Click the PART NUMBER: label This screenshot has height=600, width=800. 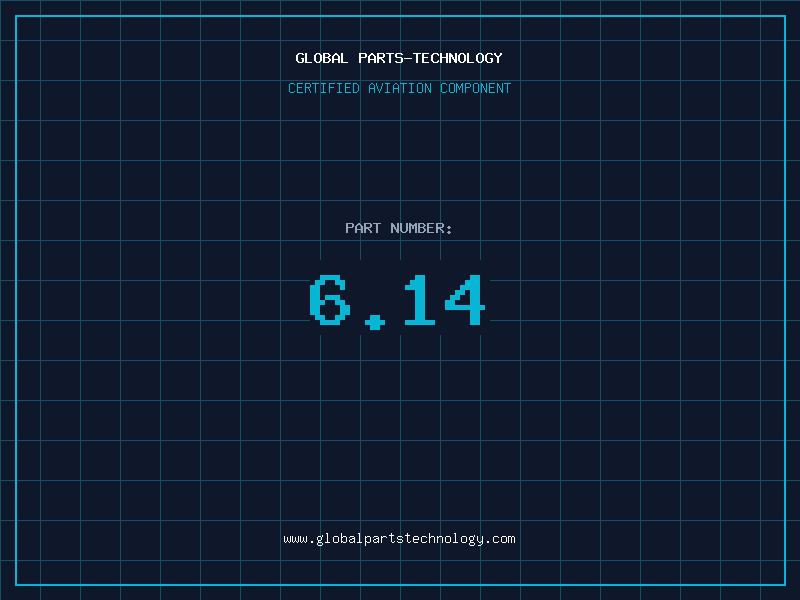(x=399, y=228)
